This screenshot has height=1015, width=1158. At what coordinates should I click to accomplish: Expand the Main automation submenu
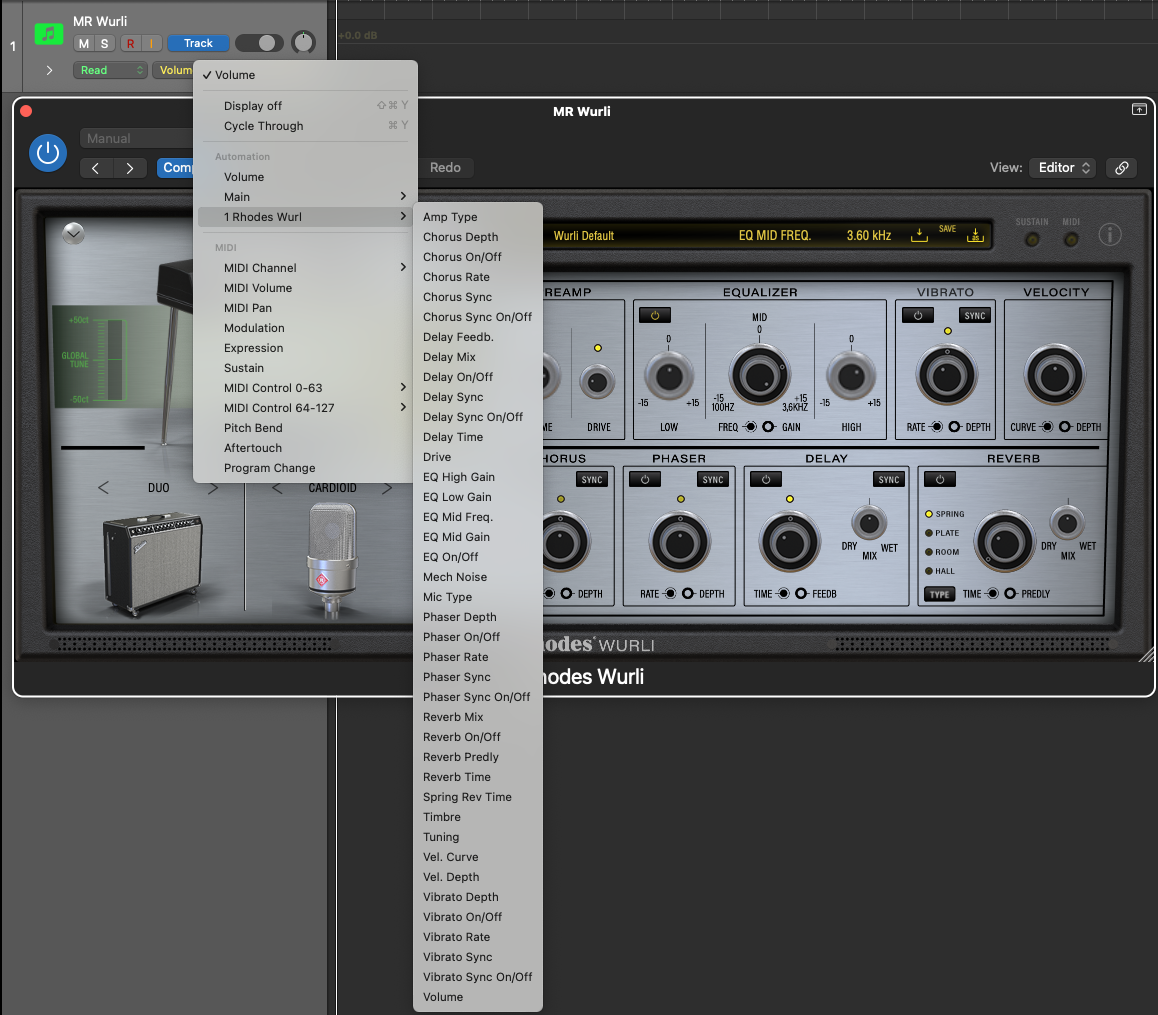[304, 196]
